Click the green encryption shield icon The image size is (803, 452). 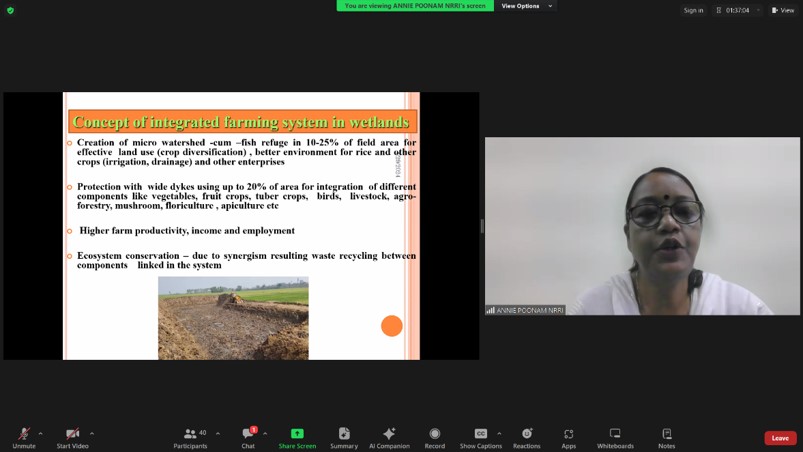tap(11, 10)
